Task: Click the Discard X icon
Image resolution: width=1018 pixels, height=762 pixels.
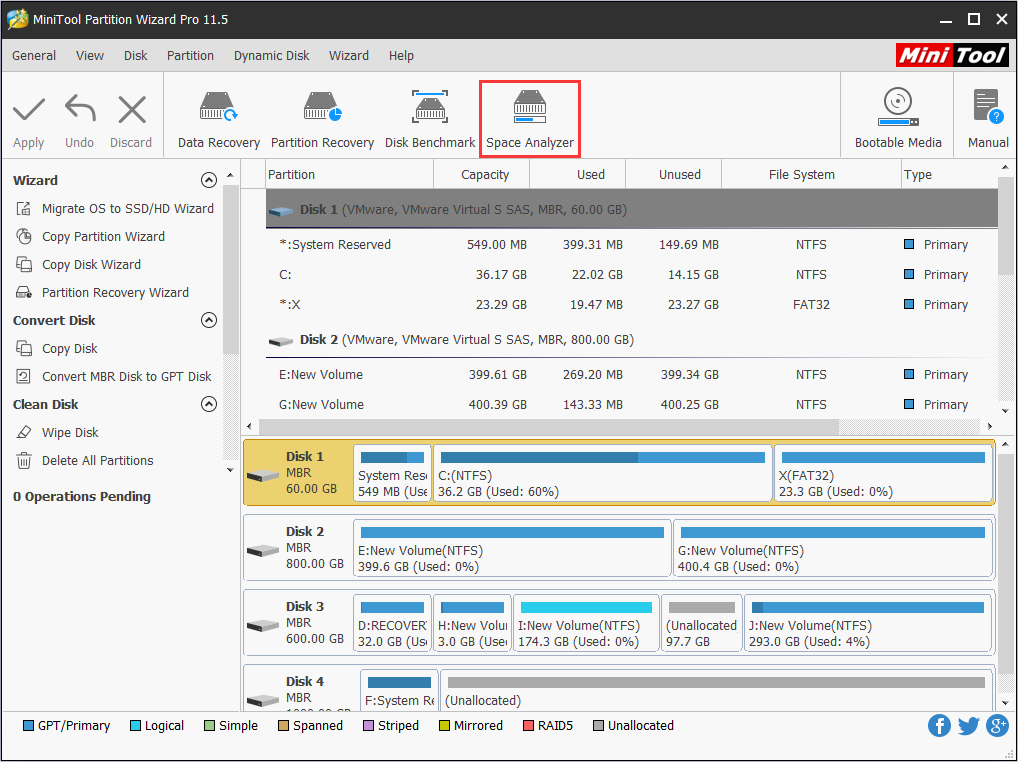Action: click(x=132, y=109)
